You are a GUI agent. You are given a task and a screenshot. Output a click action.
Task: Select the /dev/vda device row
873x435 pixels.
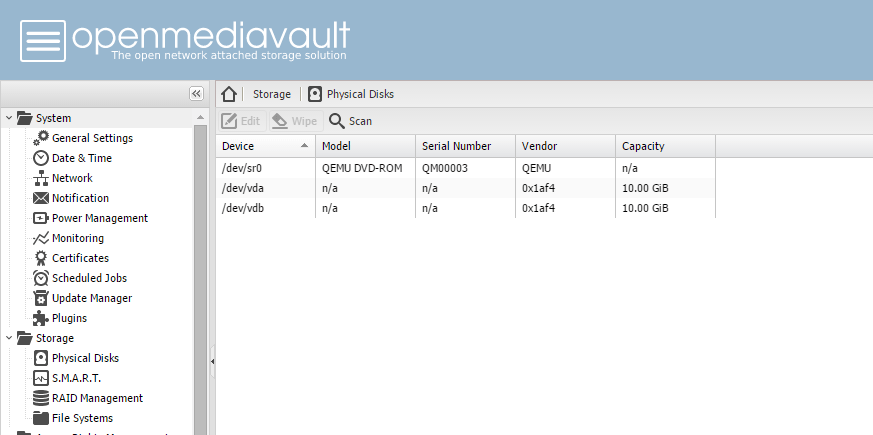coord(465,188)
